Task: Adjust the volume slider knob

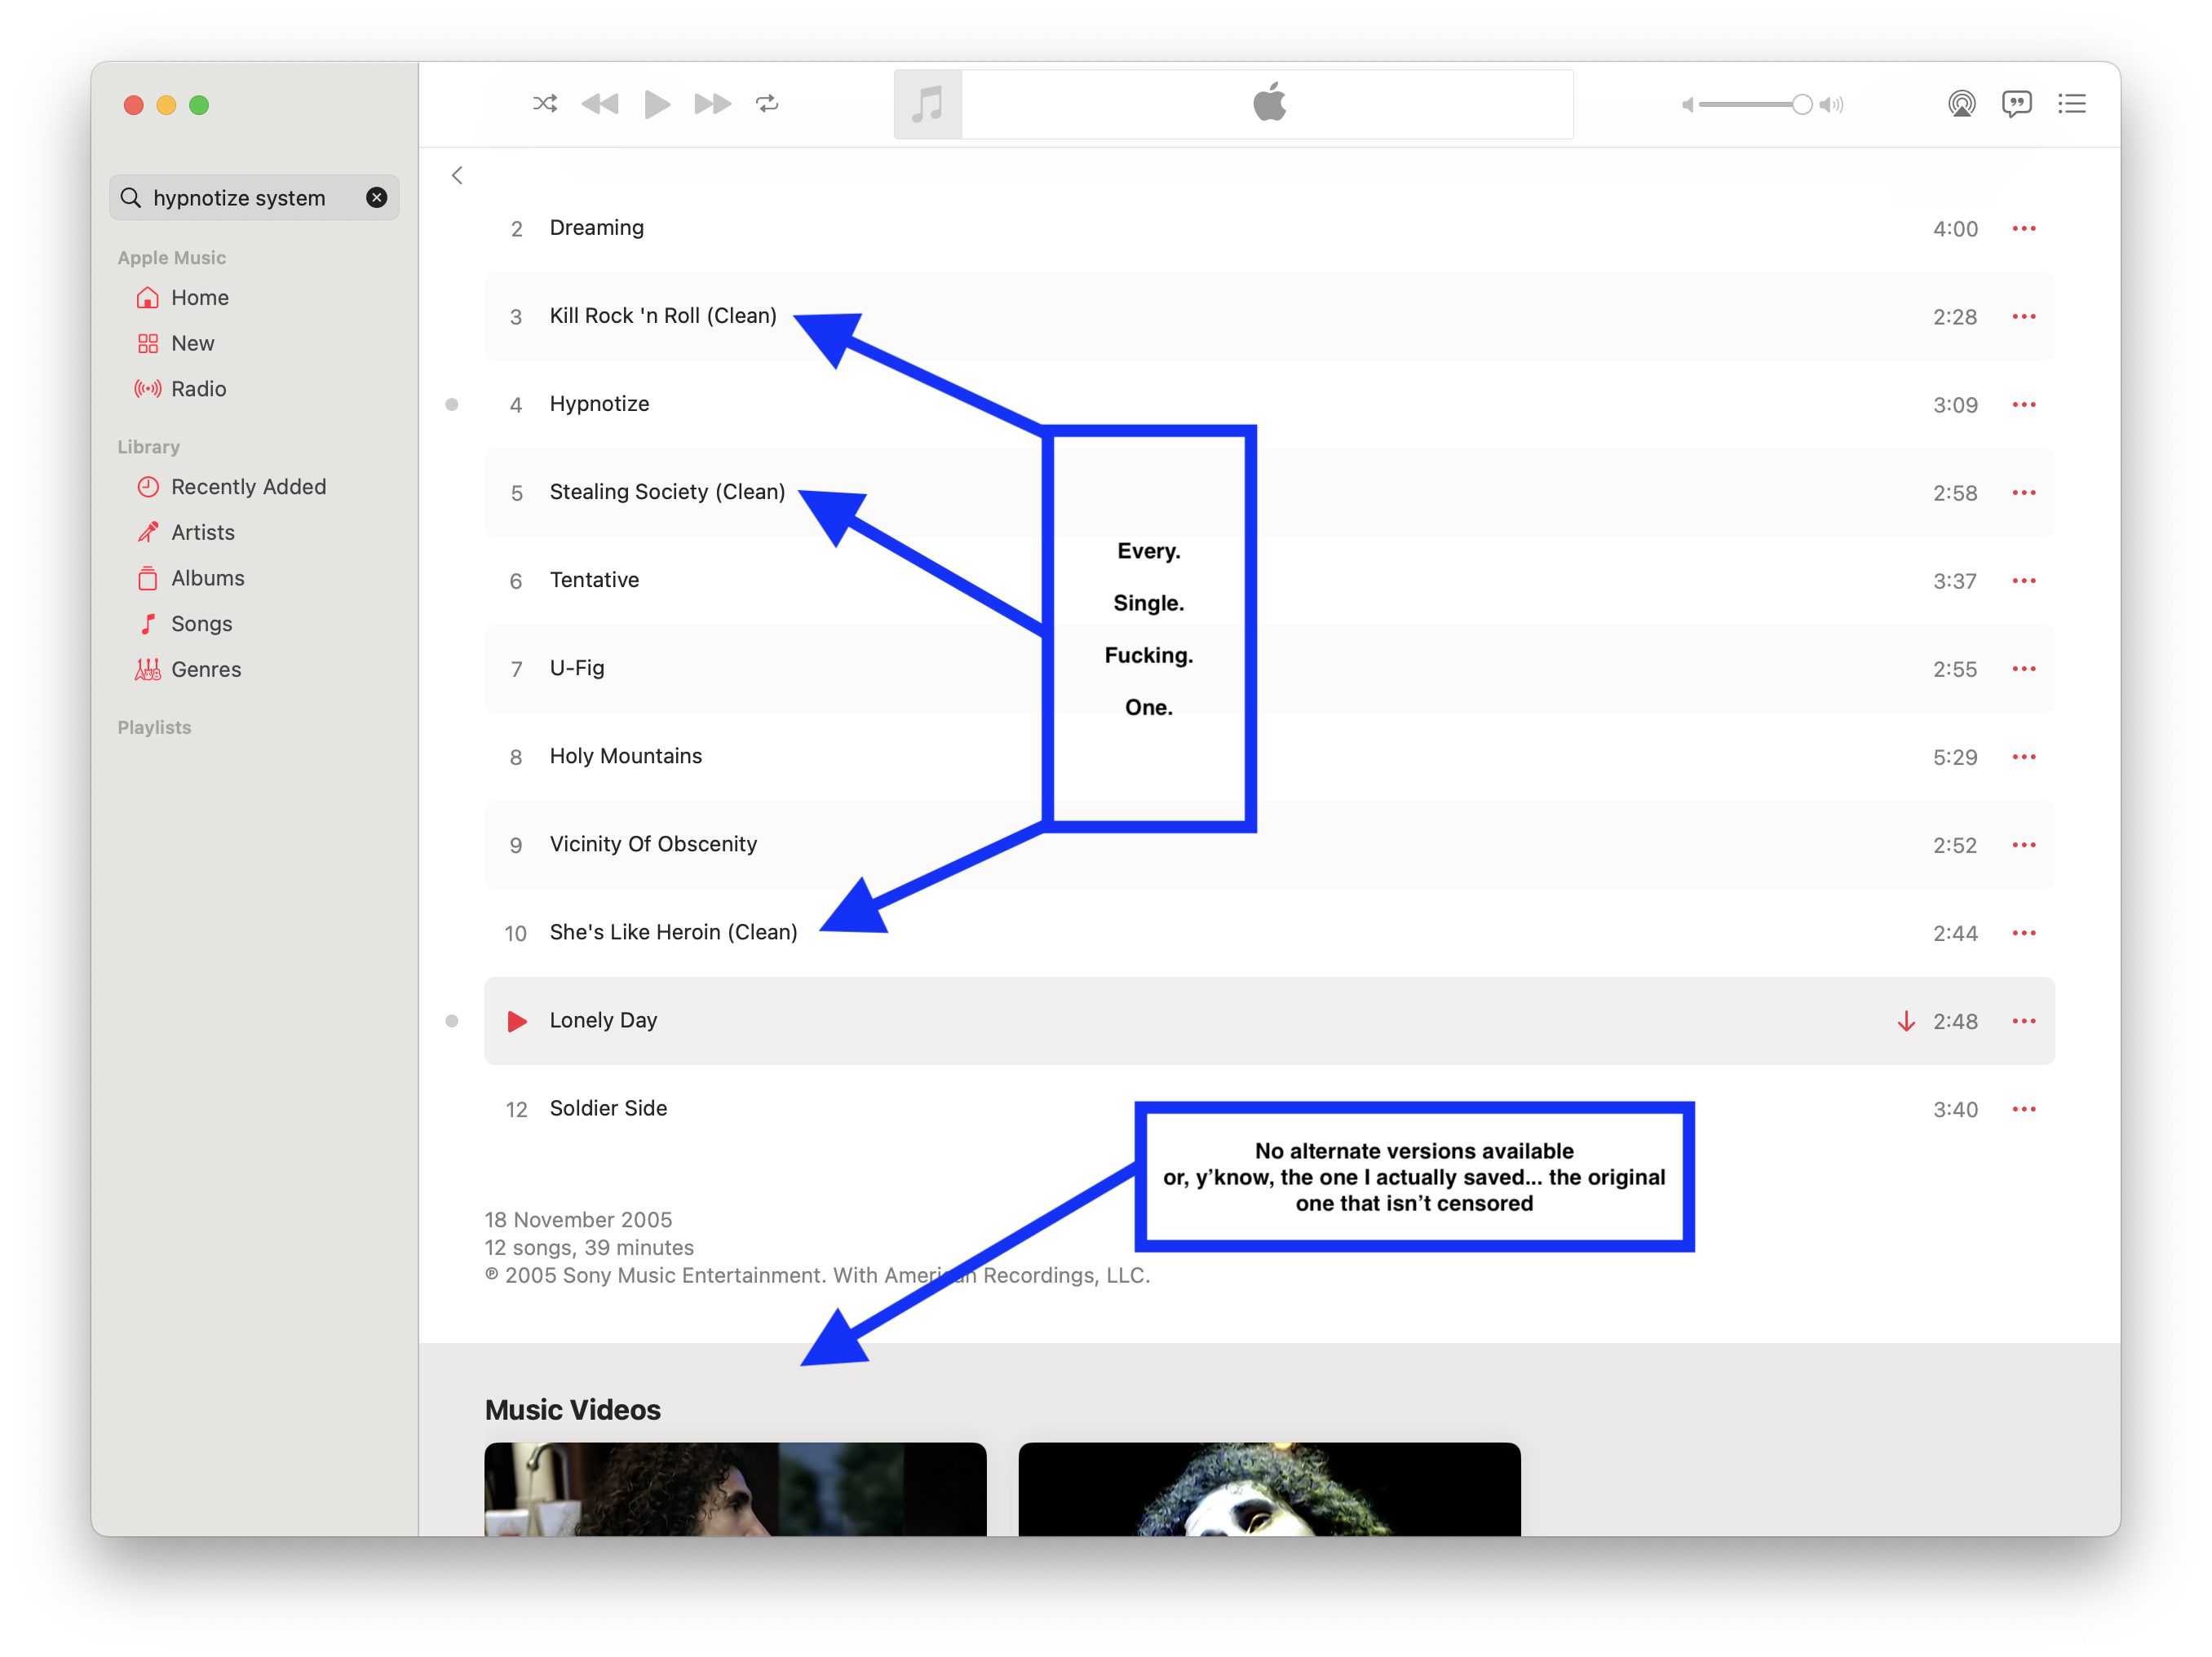Action: pos(1801,104)
